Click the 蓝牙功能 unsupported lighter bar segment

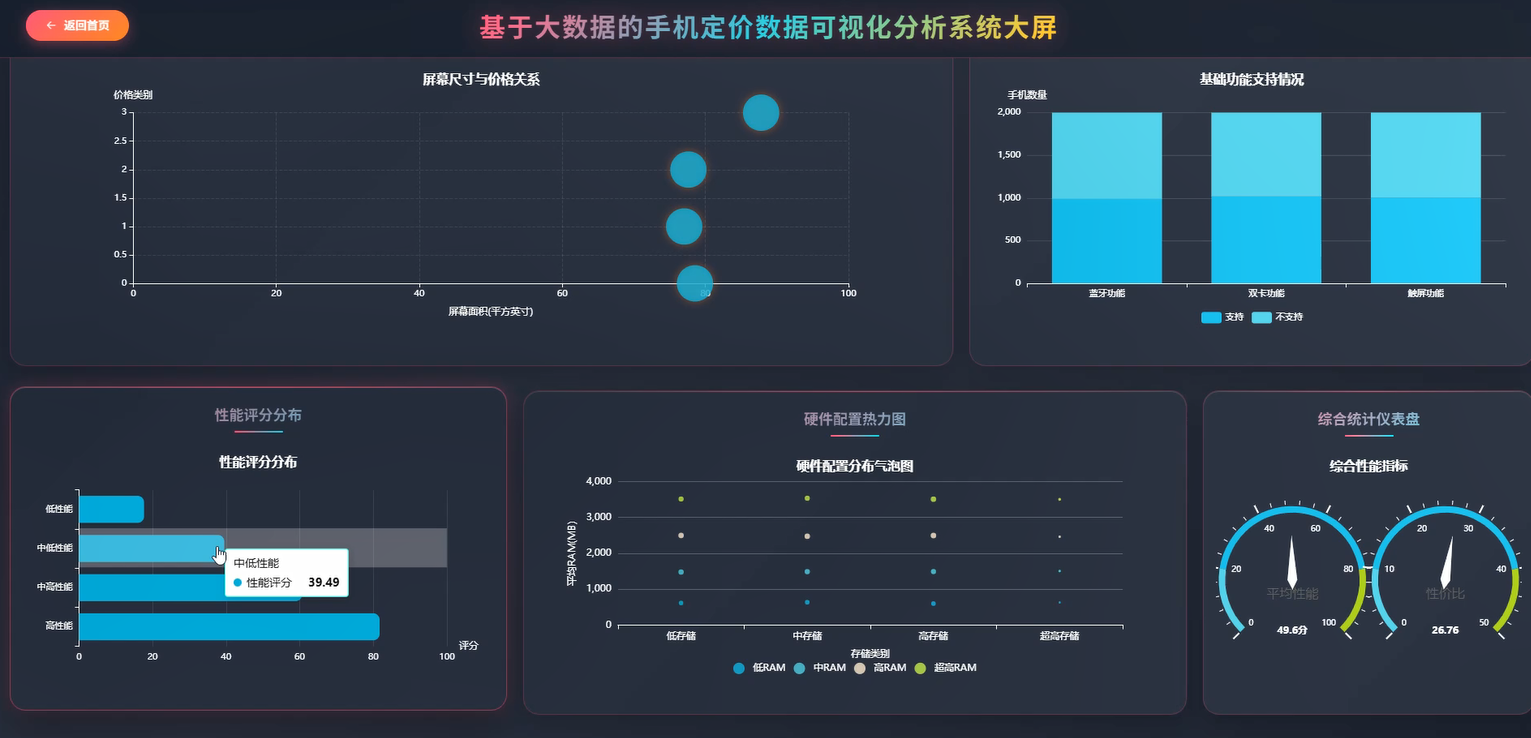click(x=1107, y=155)
